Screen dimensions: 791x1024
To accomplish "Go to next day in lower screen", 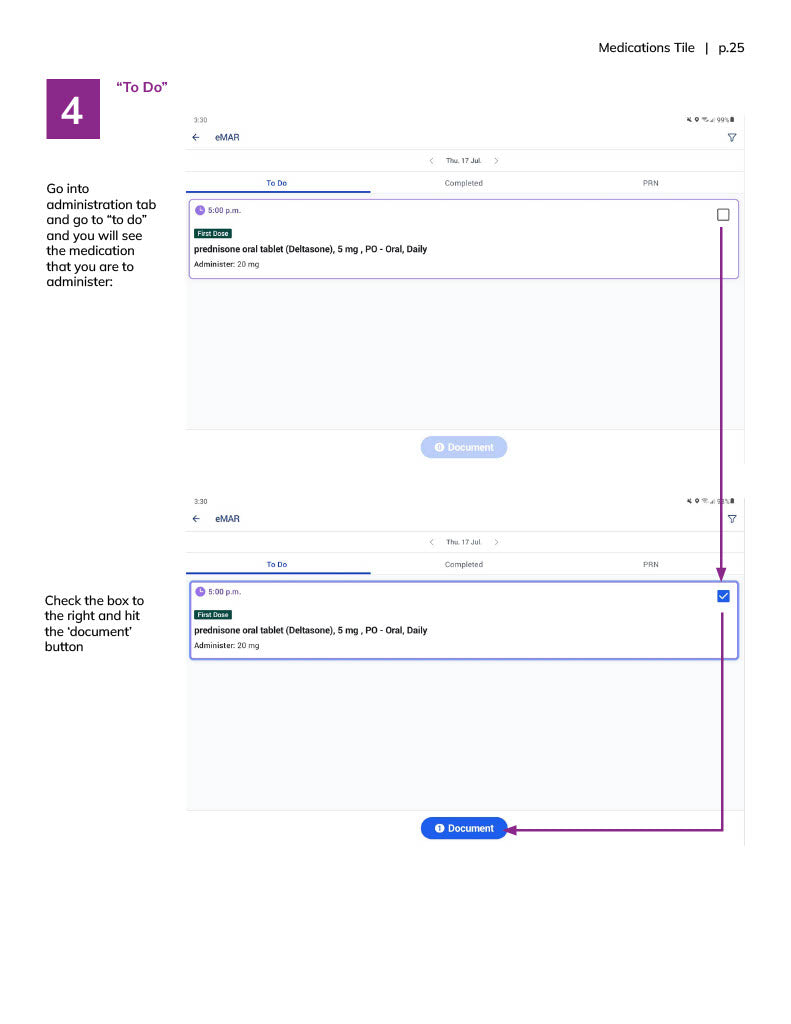I will 497,542.
